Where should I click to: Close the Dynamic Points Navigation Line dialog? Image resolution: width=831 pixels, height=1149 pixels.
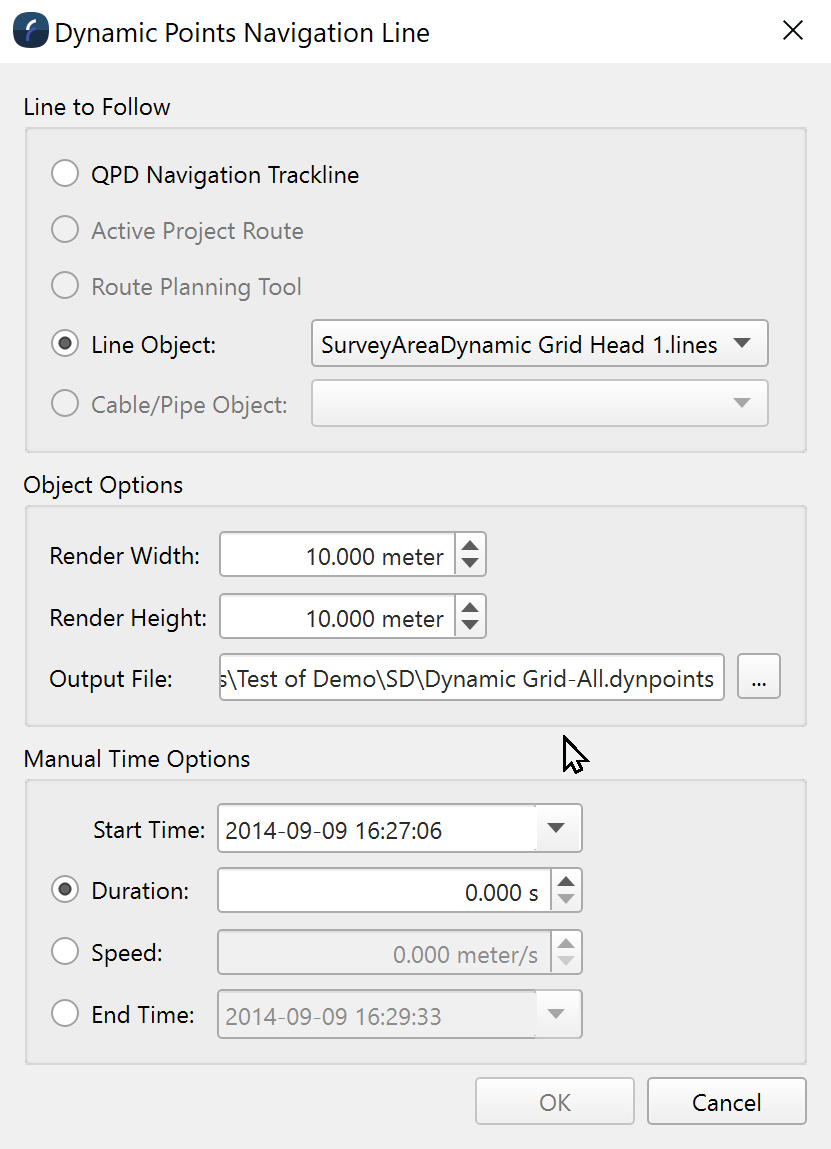coord(793,31)
